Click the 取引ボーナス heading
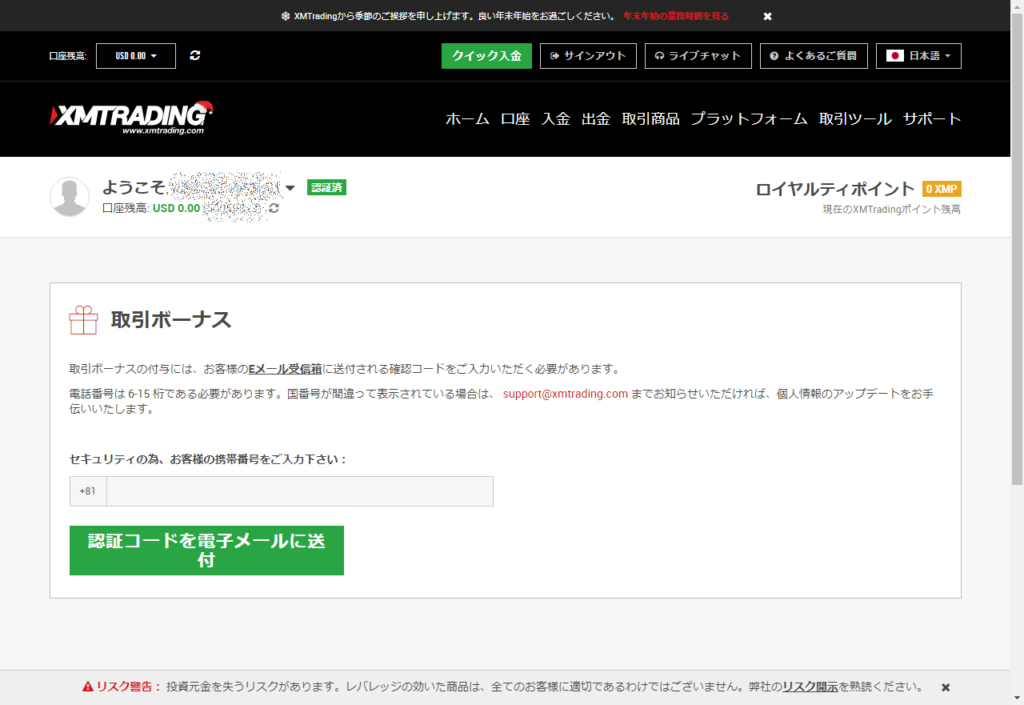Image resolution: width=1024 pixels, height=705 pixels. tap(171, 320)
